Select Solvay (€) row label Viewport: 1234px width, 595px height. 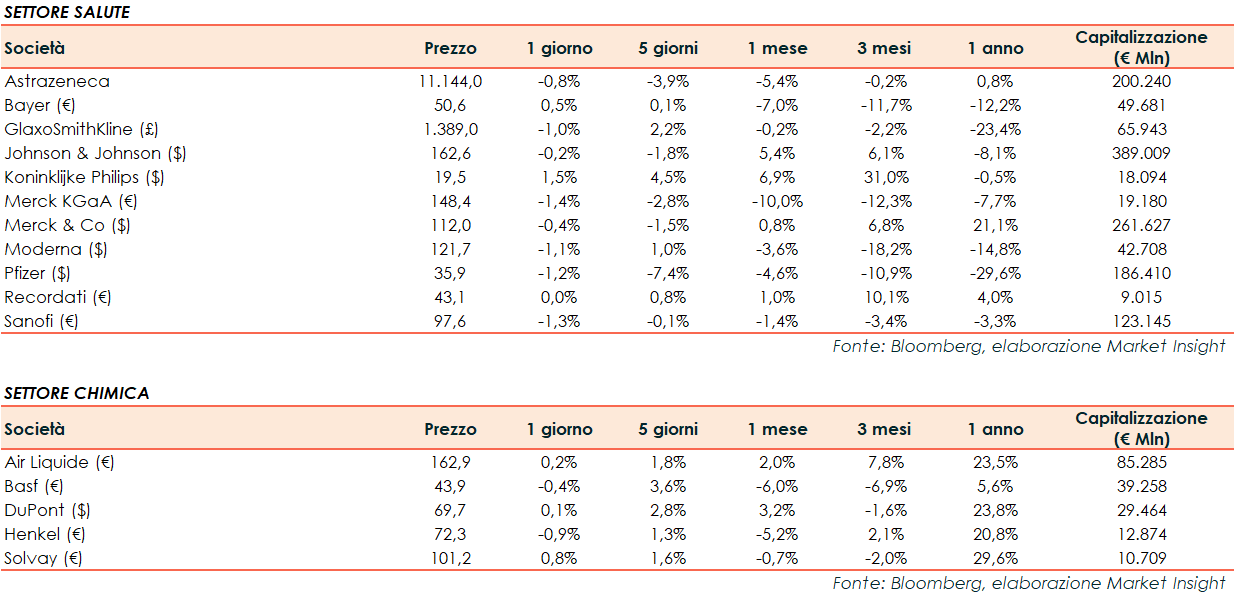[x=43, y=559]
